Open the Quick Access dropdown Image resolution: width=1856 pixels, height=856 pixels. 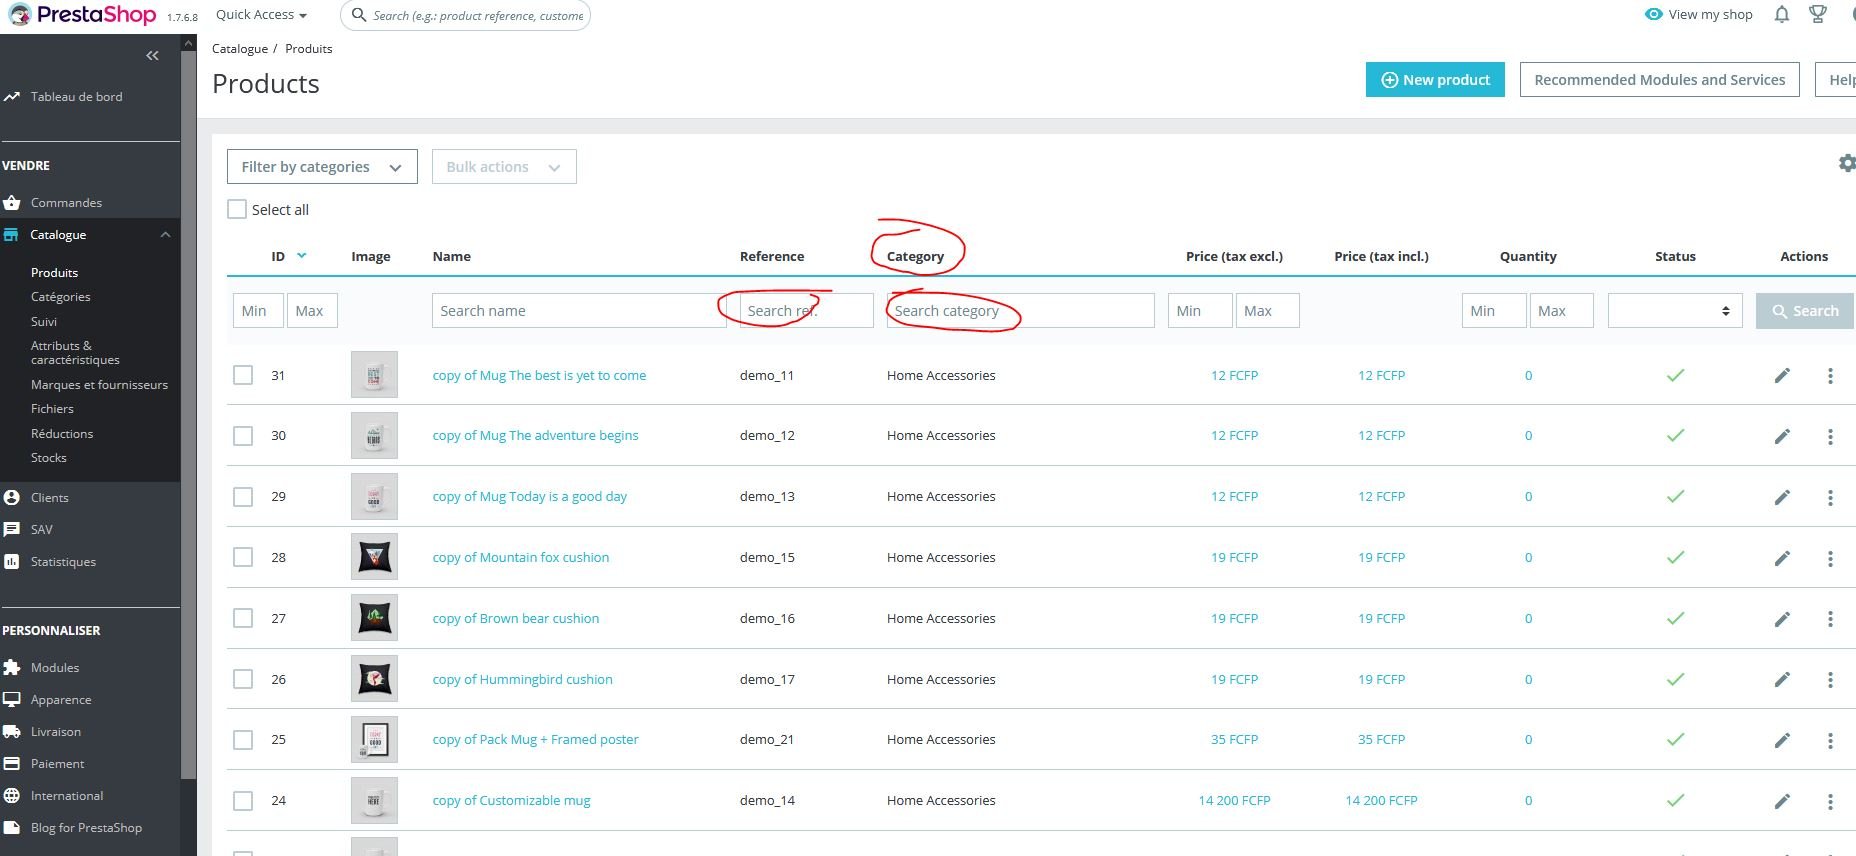(x=261, y=15)
